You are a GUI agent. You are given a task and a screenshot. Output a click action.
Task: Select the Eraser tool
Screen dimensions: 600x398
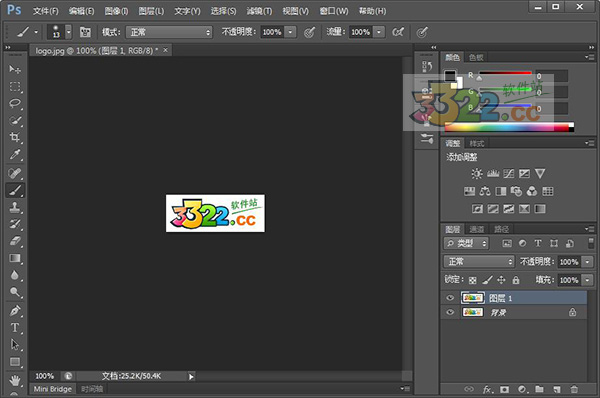click(x=15, y=241)
